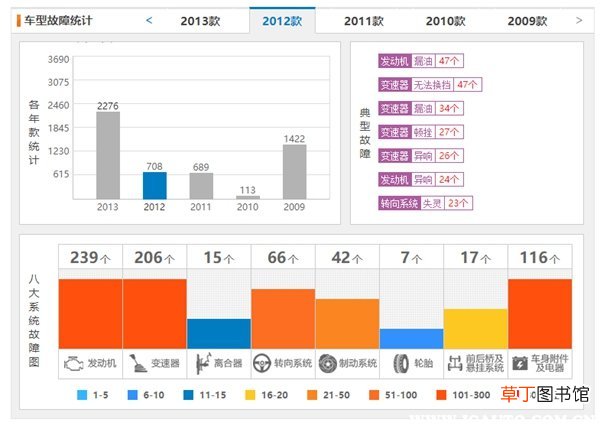Image resolution: width=600 pixels, height=429 pixels.
Task: Click the engine fault block under 239个
Action: (90, 314)
